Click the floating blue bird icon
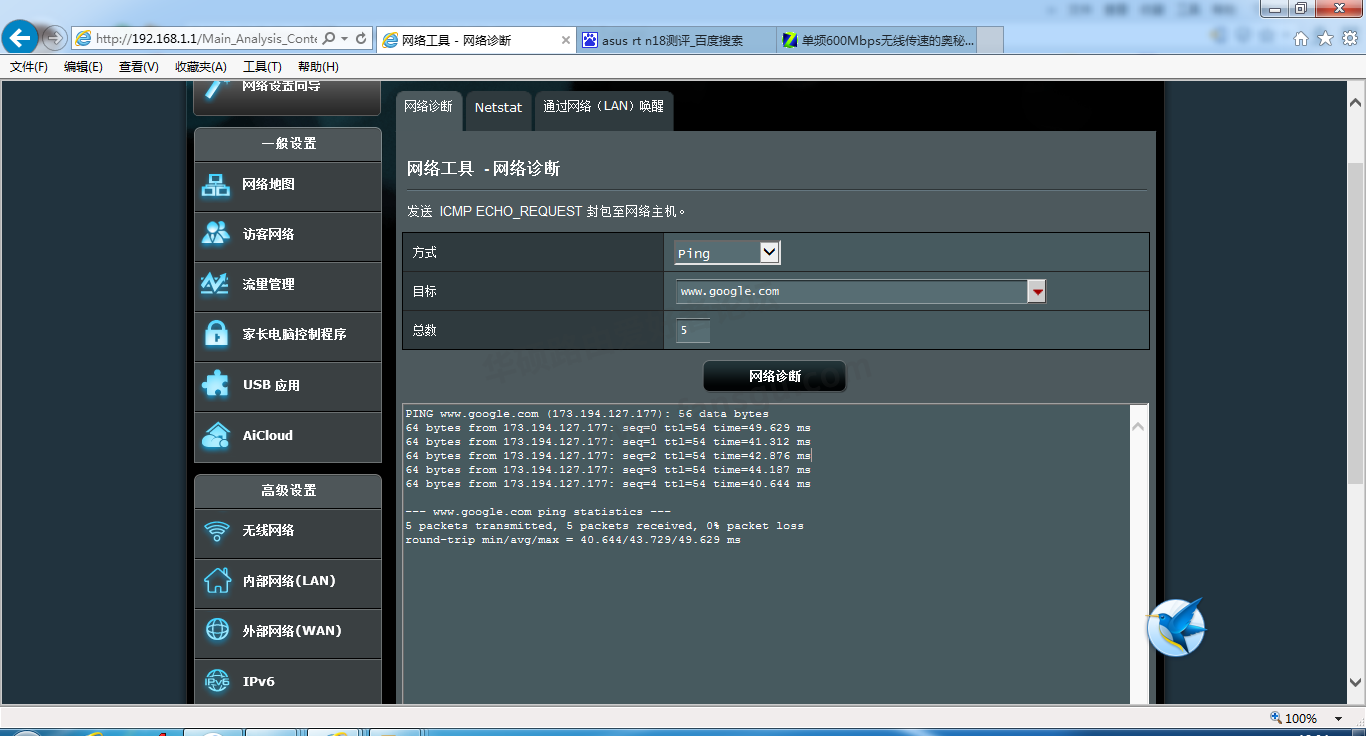1366x736 pixels. (x=1177, y=628)
